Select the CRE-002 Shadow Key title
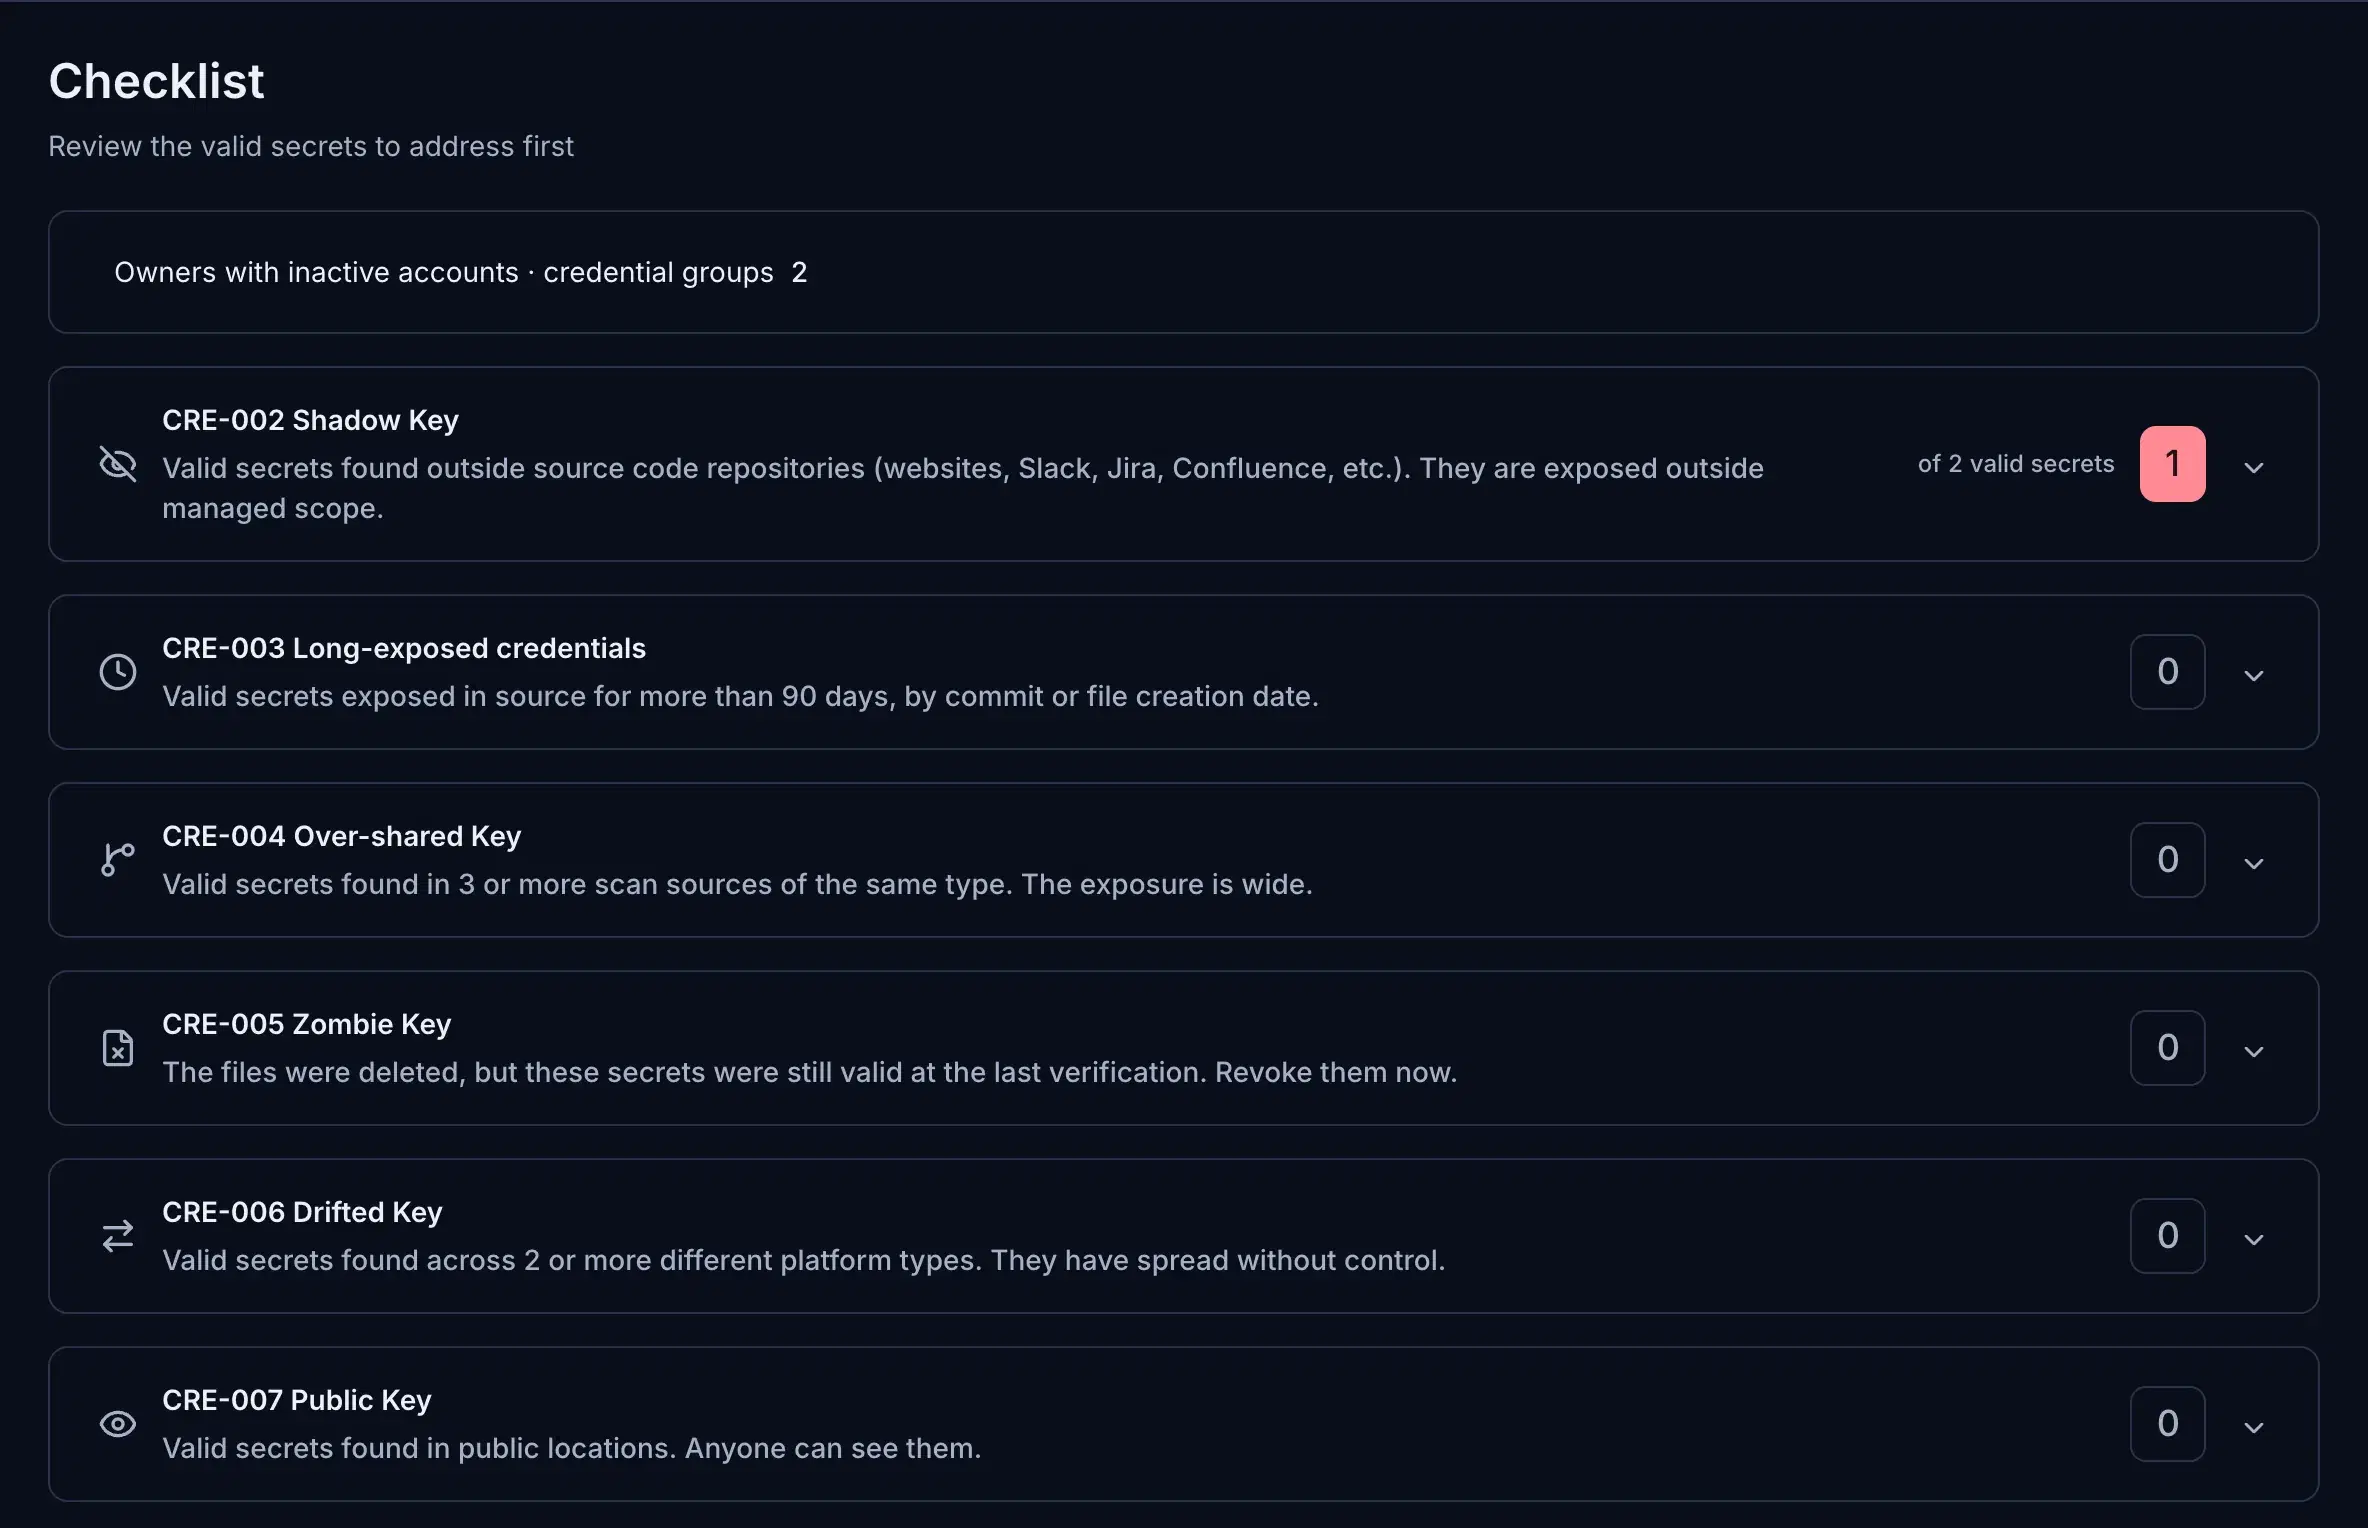This screenshot has width=2368, height=1528. 310,420
